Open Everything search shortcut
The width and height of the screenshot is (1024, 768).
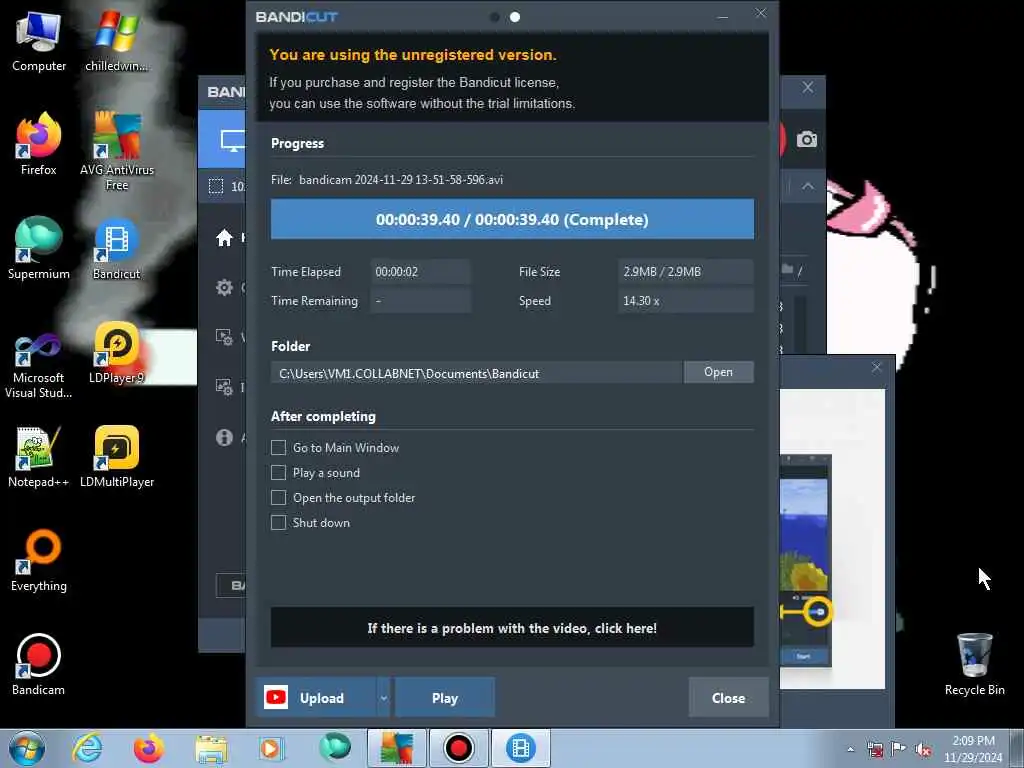39,560
